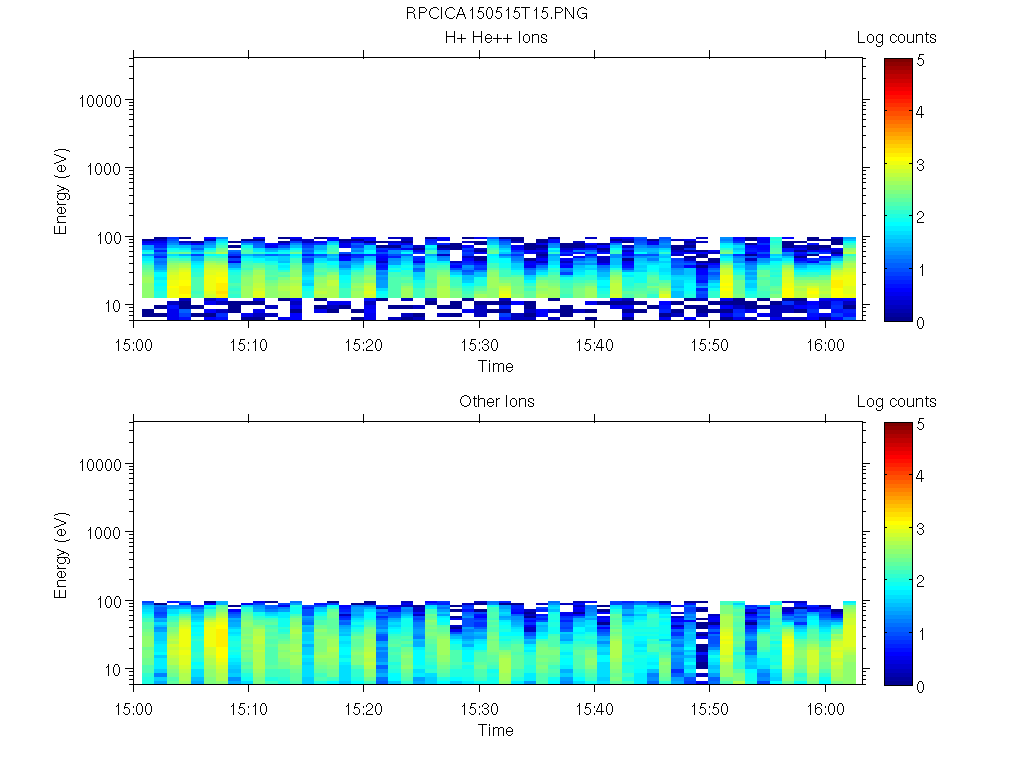Click the 100 energy label on bottom plot
Screen dimensions: 1024x768
pyautogui.click(x=109, y=602)
